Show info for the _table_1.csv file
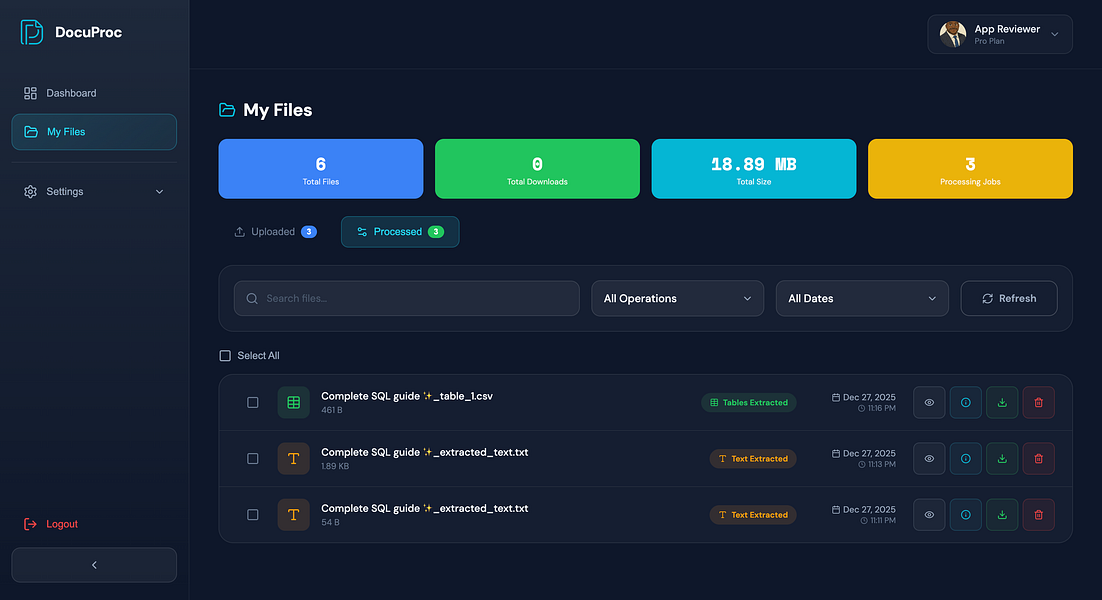The width and height of the screenshot is (1102, 600). pyautogui.click(x=966, y=403)
